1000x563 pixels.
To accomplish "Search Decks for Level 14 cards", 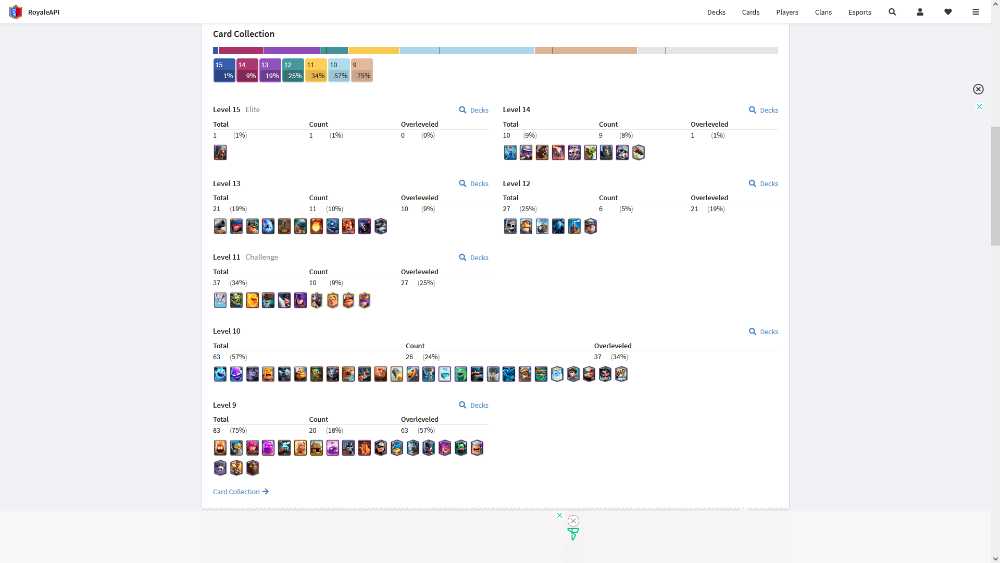I will [763, 110].
